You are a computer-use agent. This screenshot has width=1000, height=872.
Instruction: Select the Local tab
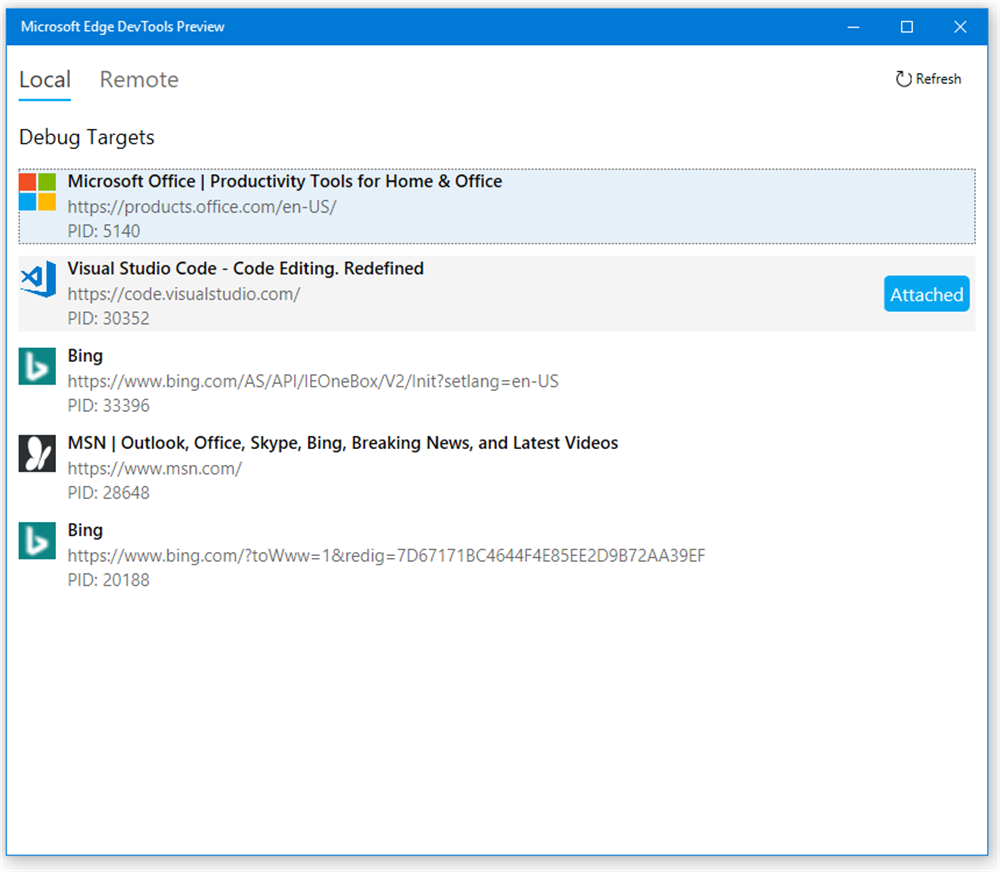(45, 80)
